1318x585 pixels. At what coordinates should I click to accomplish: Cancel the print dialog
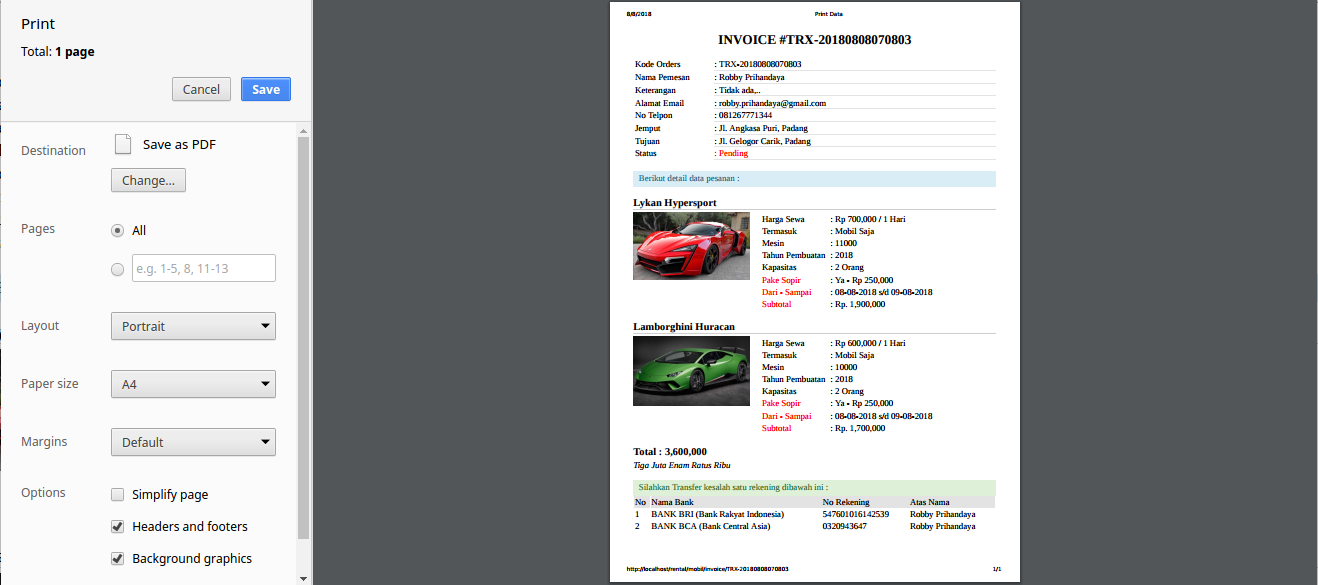tap(201, 89)
